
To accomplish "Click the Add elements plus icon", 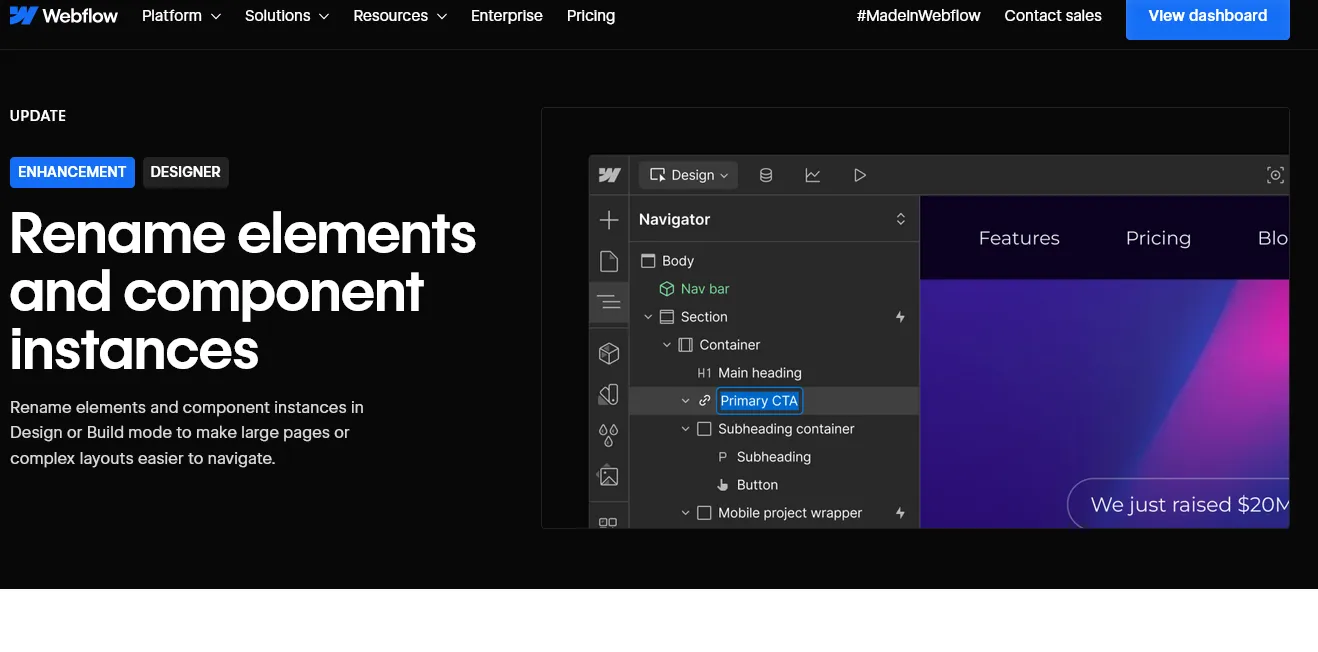I will [x=609, y=220].
